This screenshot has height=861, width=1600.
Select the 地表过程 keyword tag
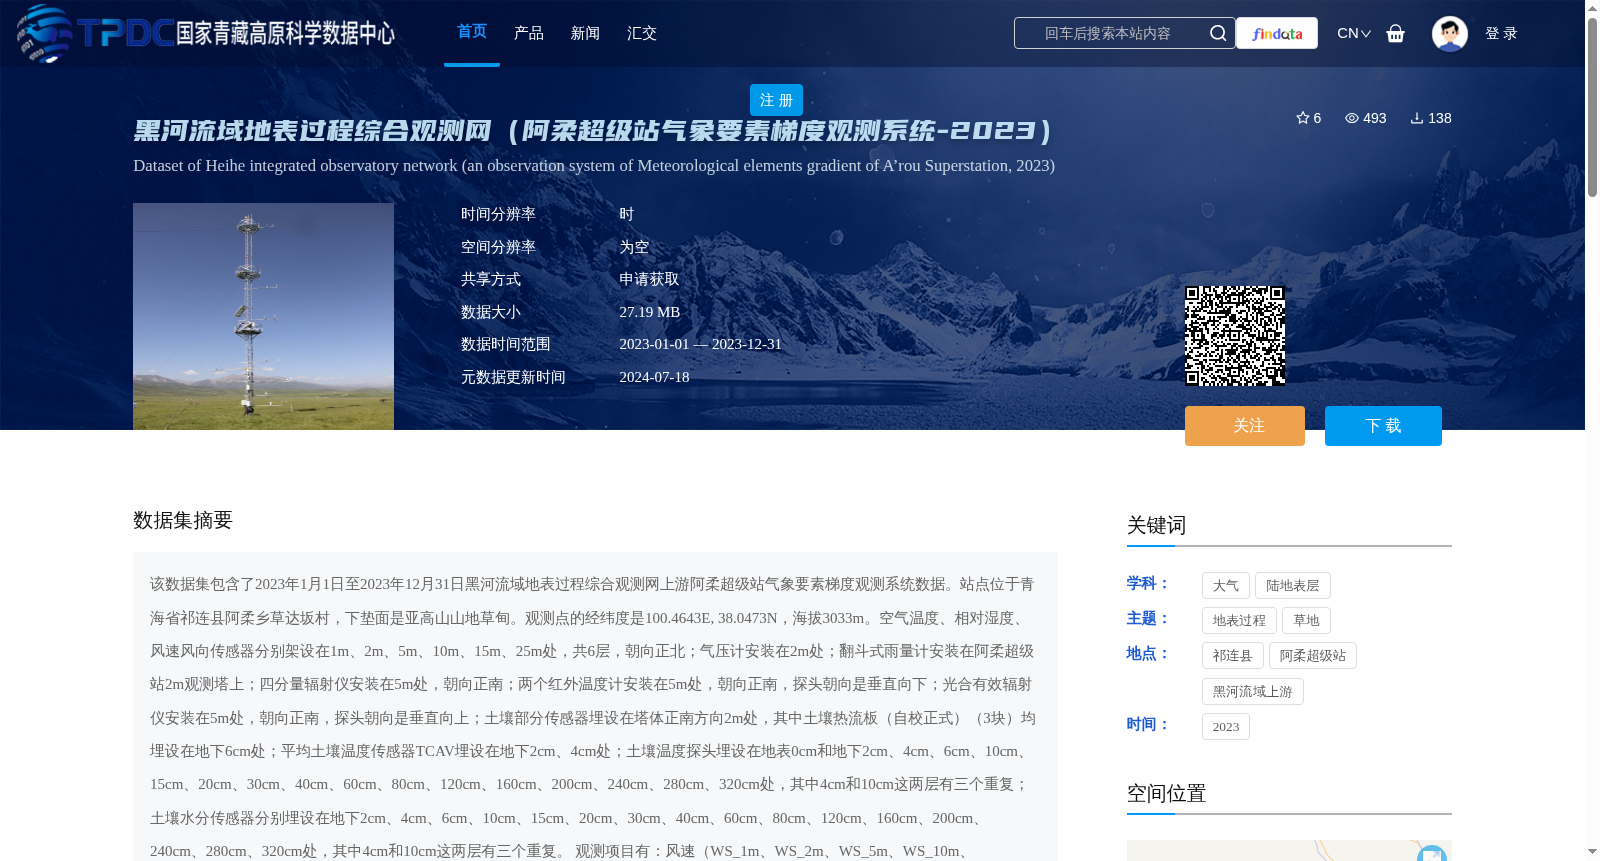click(x=1239, y=621)
